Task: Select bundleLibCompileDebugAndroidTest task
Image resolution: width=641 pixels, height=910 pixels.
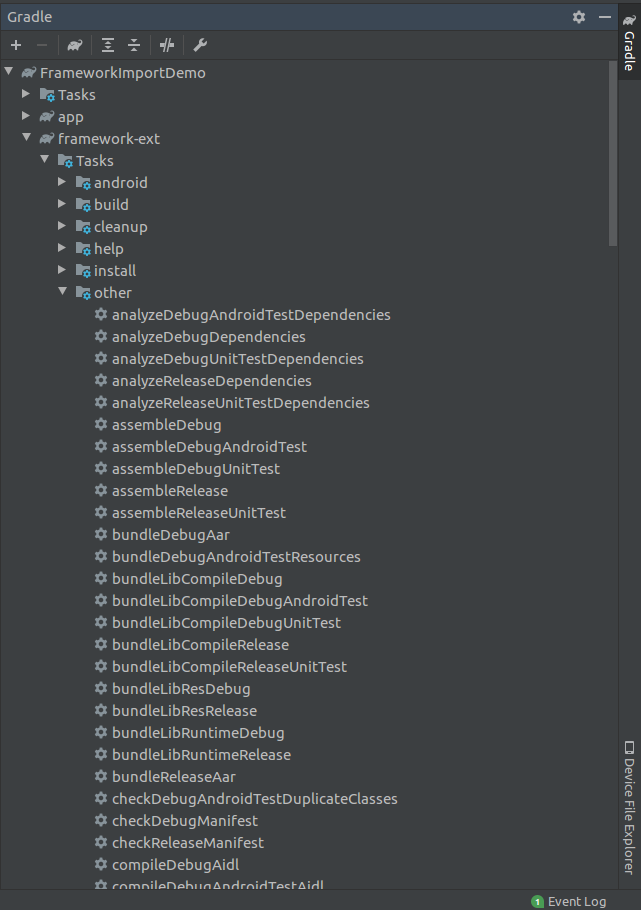Action: 240,601
